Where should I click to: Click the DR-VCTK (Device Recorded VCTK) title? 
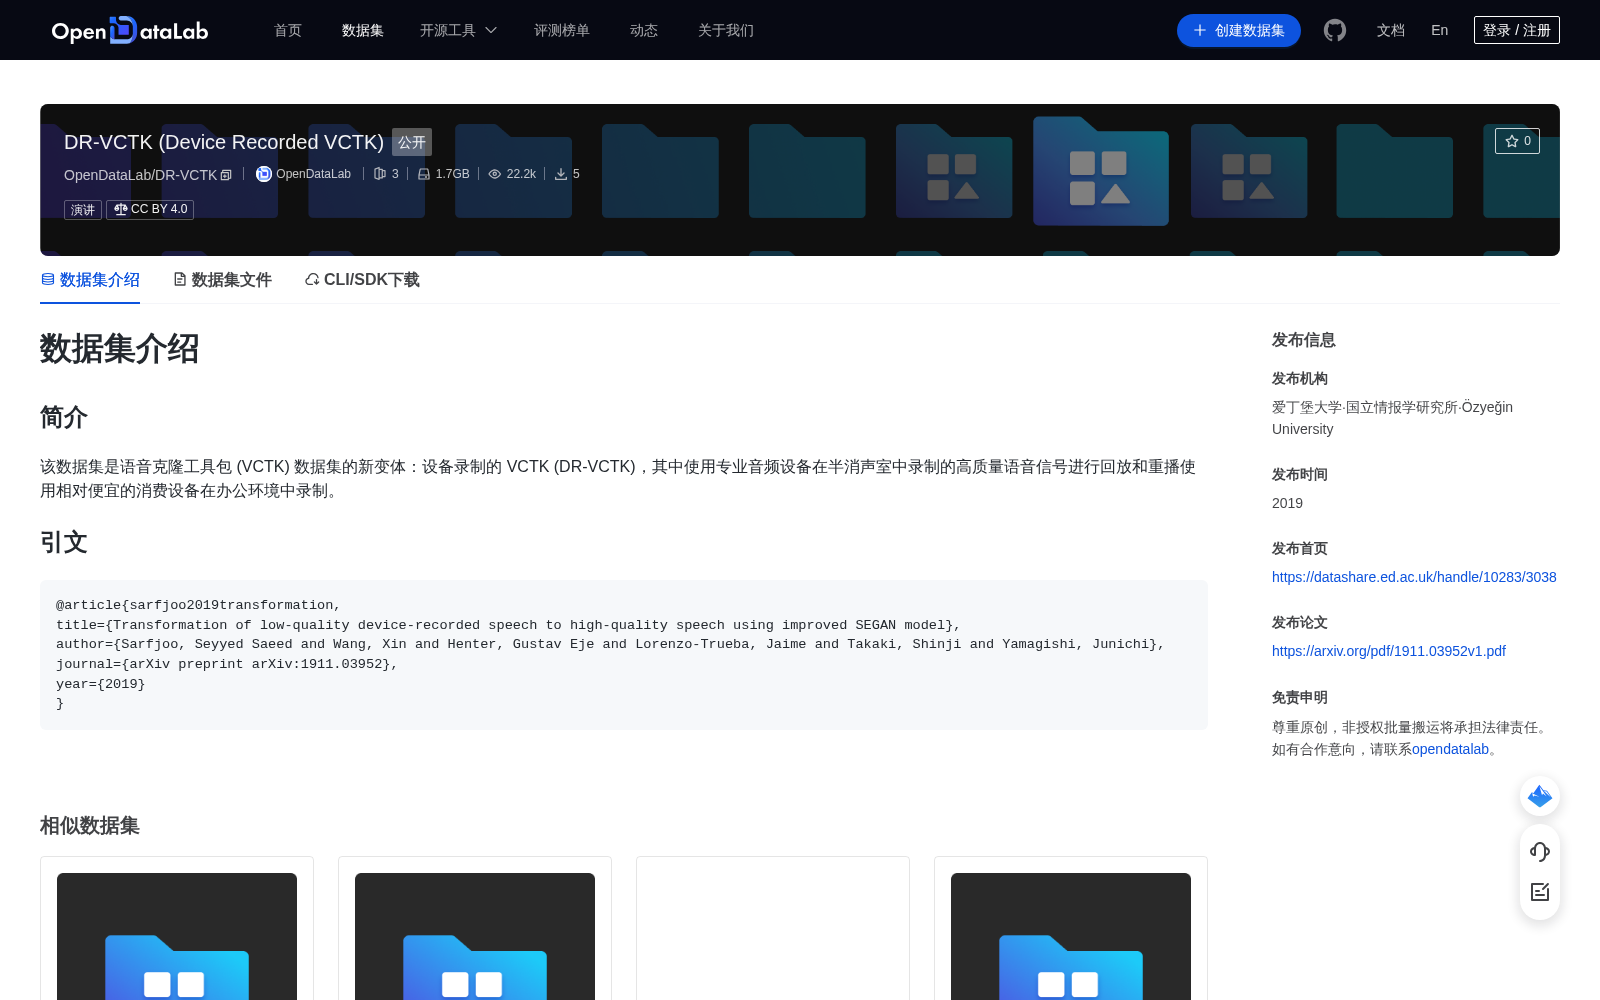[x=224, y=142]
